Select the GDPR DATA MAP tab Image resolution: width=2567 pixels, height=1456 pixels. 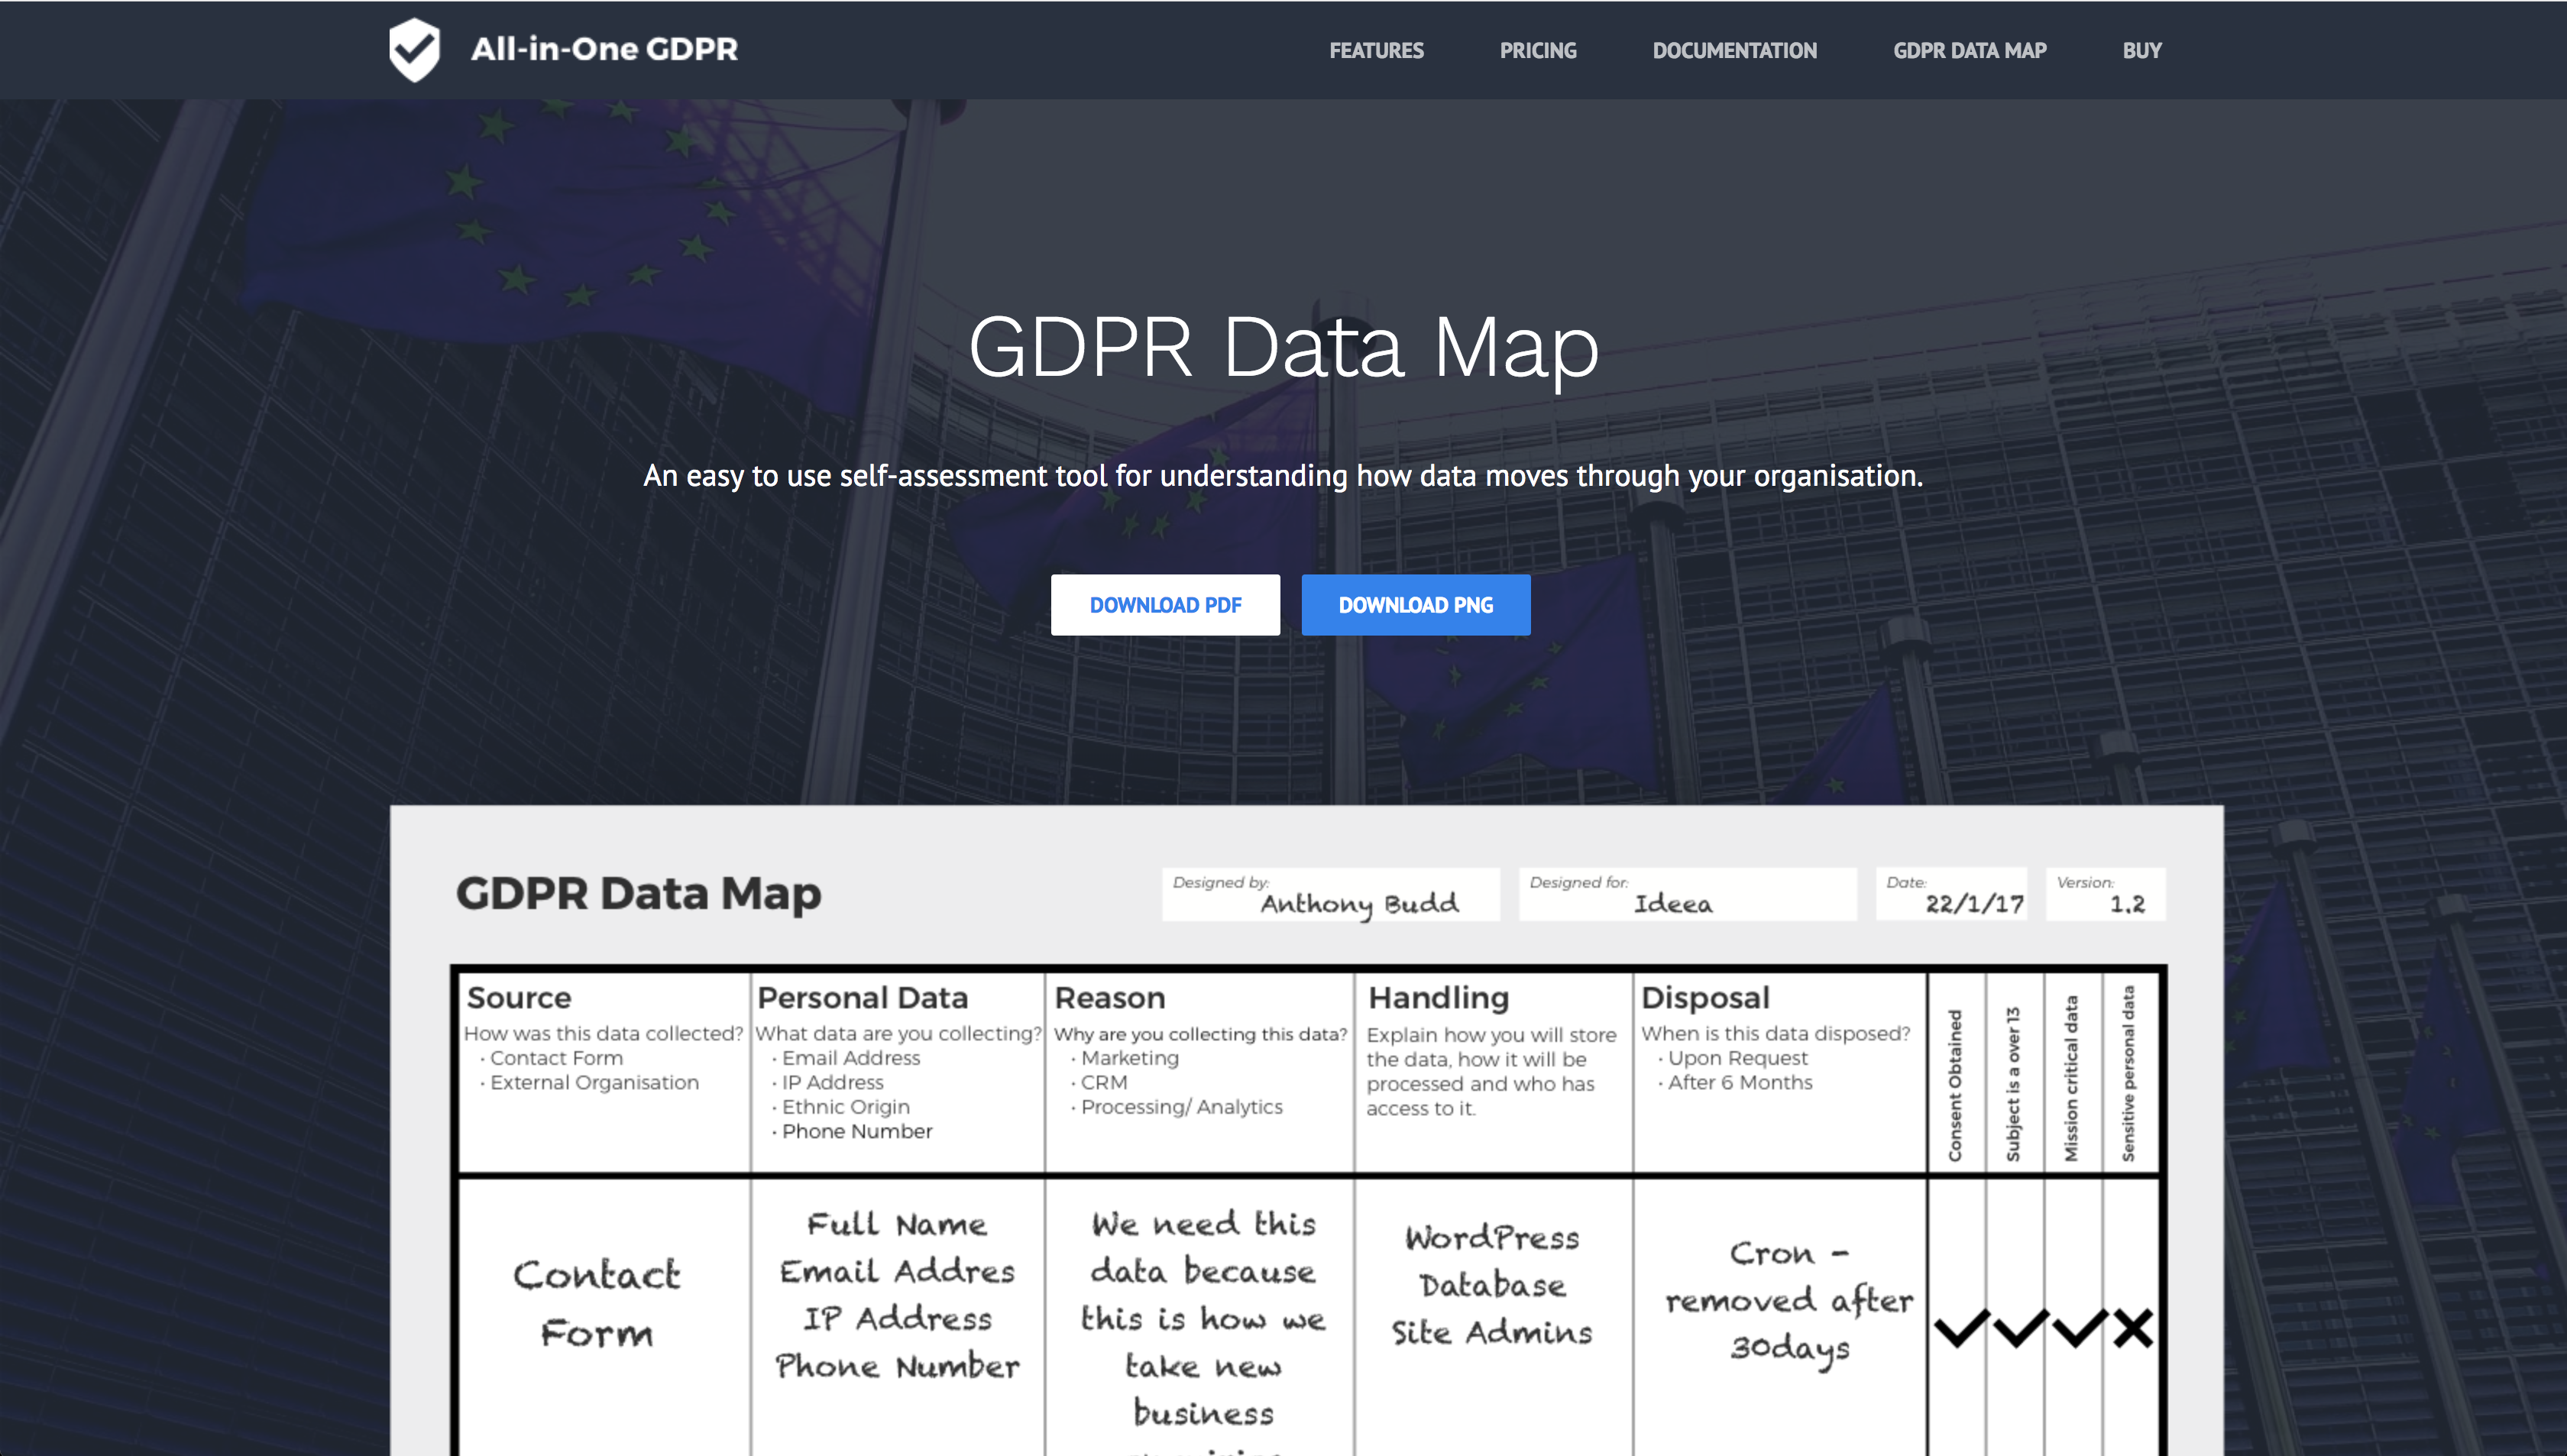1969,50
